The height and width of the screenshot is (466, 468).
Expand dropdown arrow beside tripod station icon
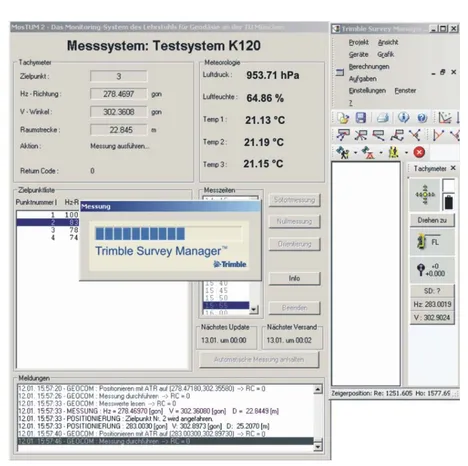point(381,153)
